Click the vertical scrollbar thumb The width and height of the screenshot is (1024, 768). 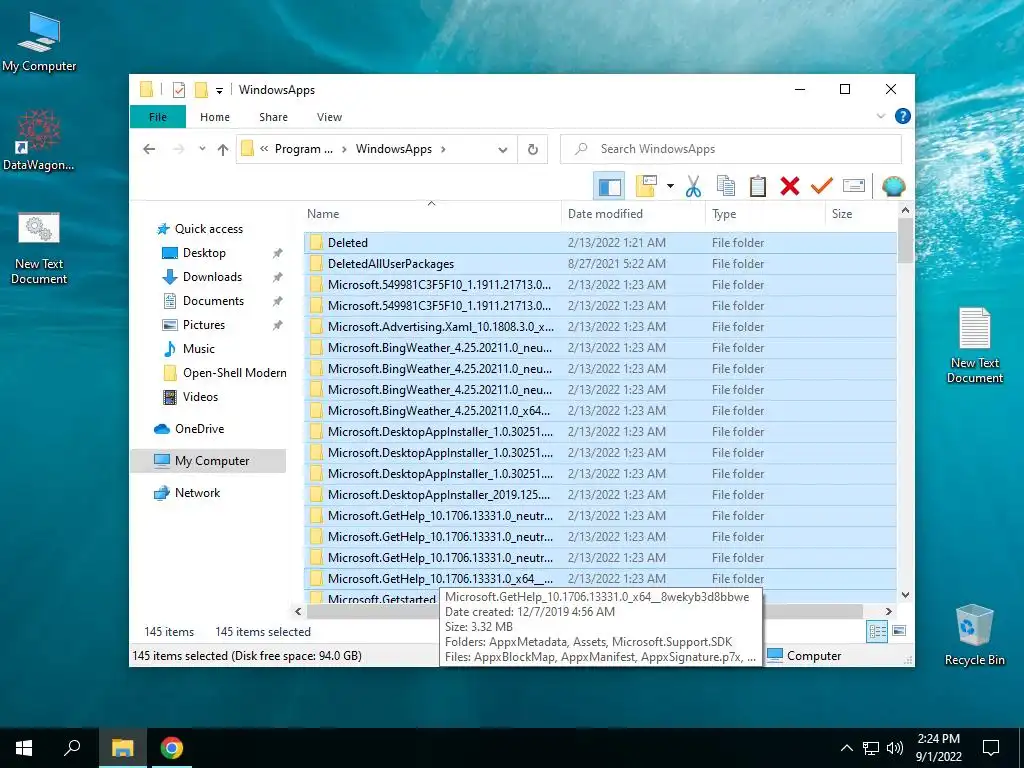[x=905, y=240]
